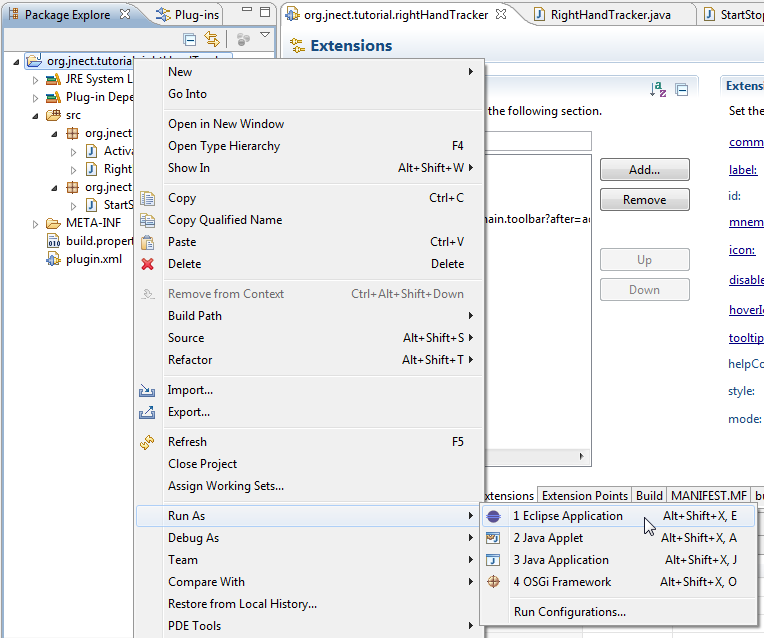
Task: Open the Build Path submenu
Action: [309, 316]
